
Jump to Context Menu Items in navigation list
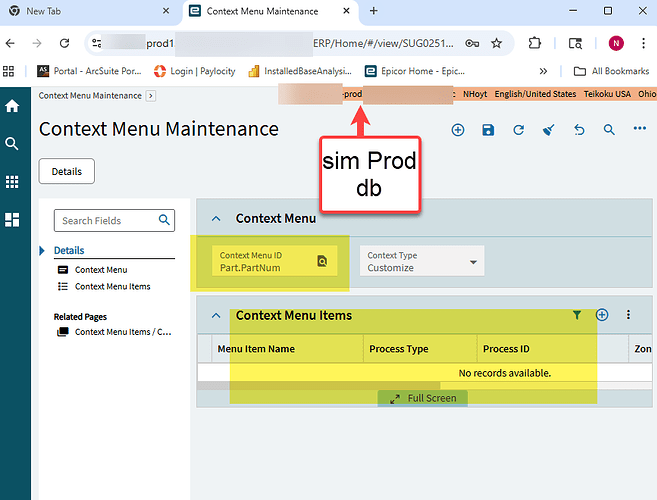pyautogui.click(x=112, y=287)
